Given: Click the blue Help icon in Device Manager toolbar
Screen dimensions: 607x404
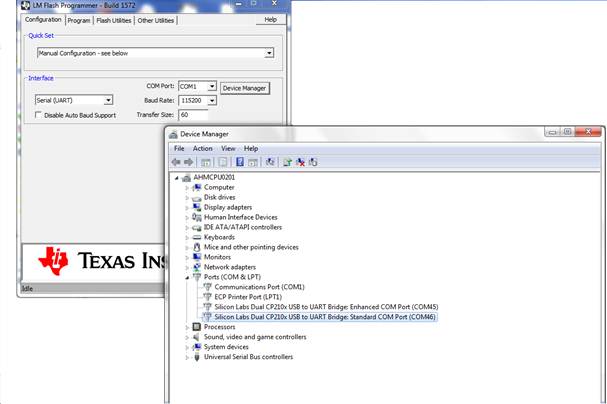Looking at the screenshot, I should click(x=240, y=162).
